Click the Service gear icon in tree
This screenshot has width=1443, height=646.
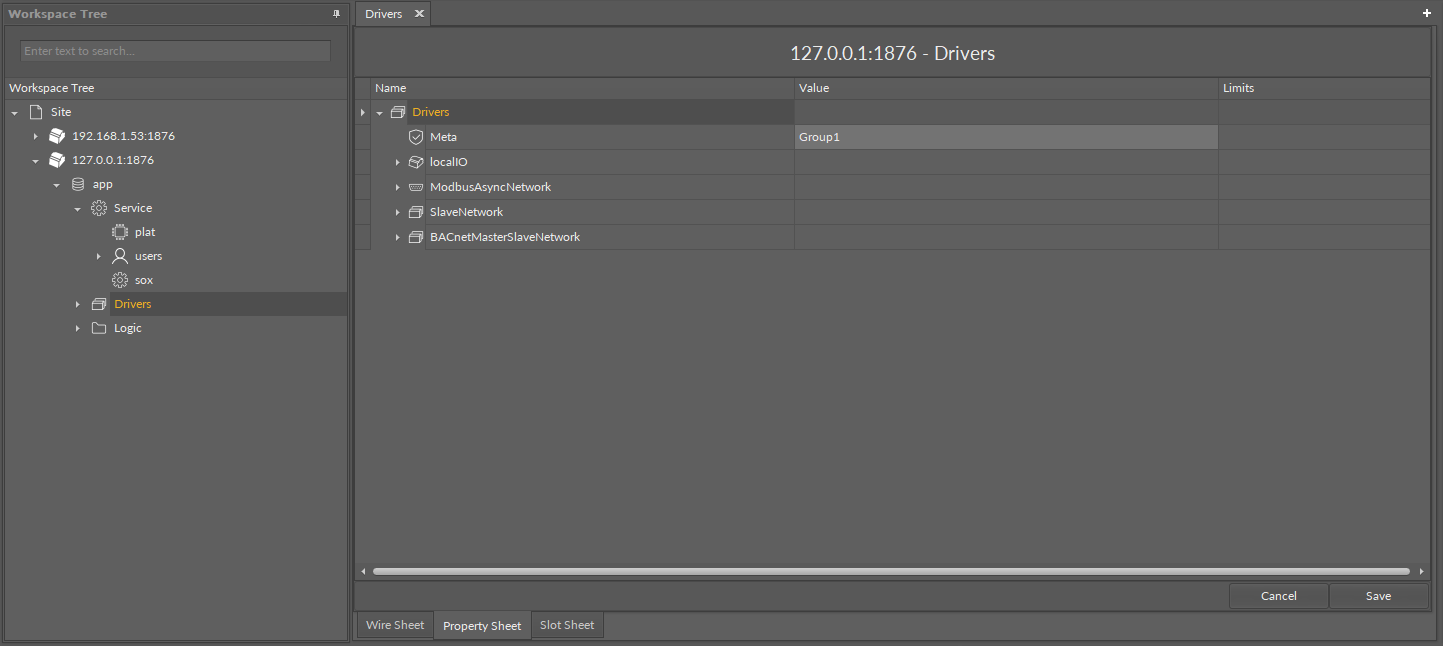pos(99,208)
